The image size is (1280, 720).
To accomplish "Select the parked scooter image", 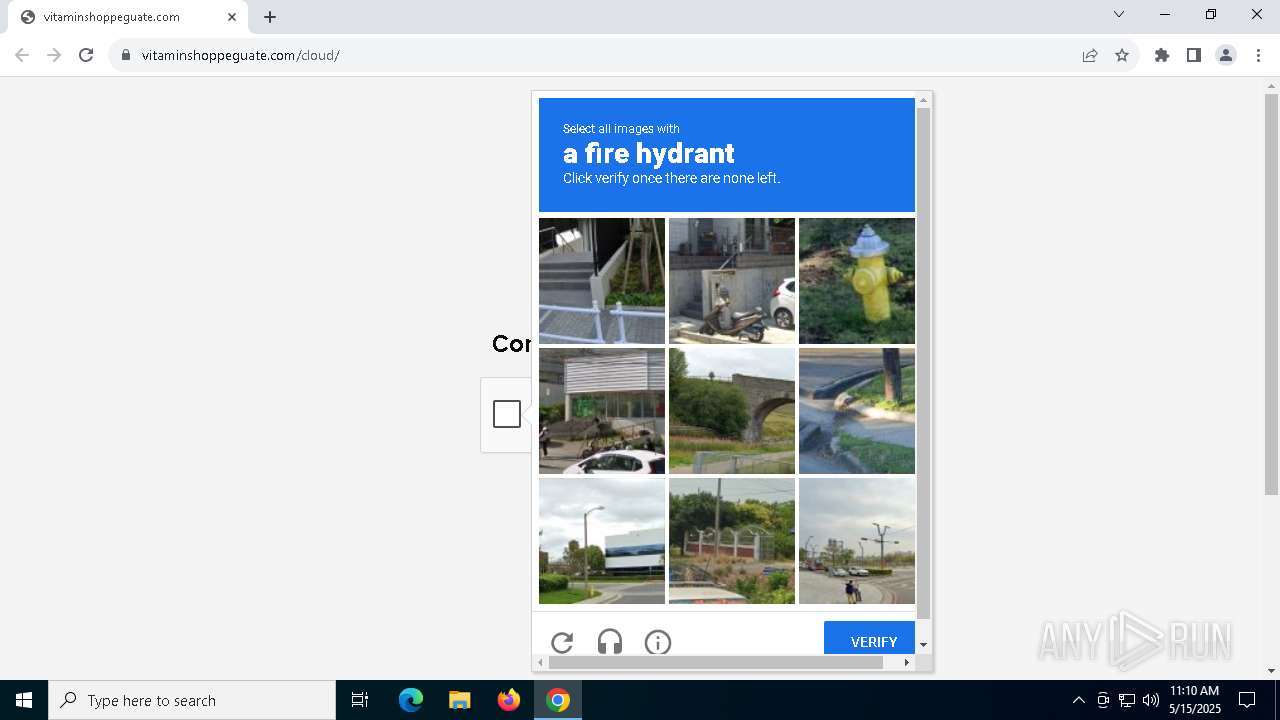I will point(732,281).
